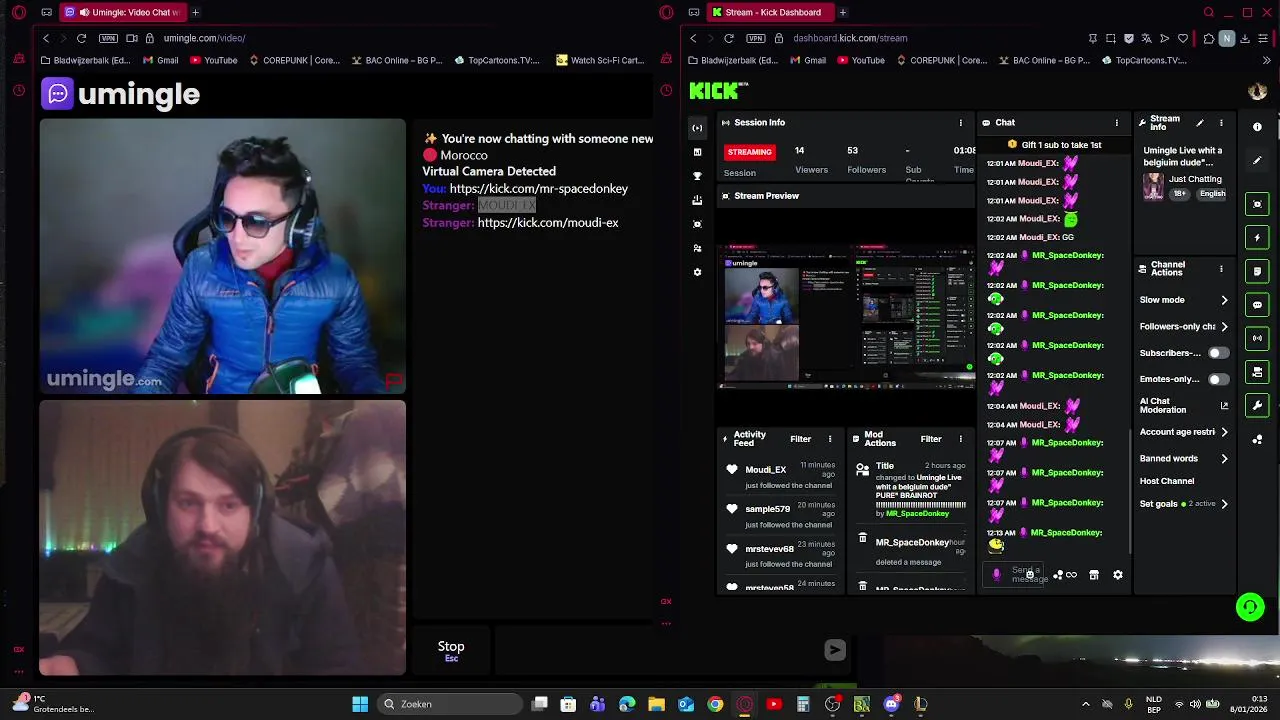
Task: Open the analytics chart icon in Kick sidebar
Action: 697,152
